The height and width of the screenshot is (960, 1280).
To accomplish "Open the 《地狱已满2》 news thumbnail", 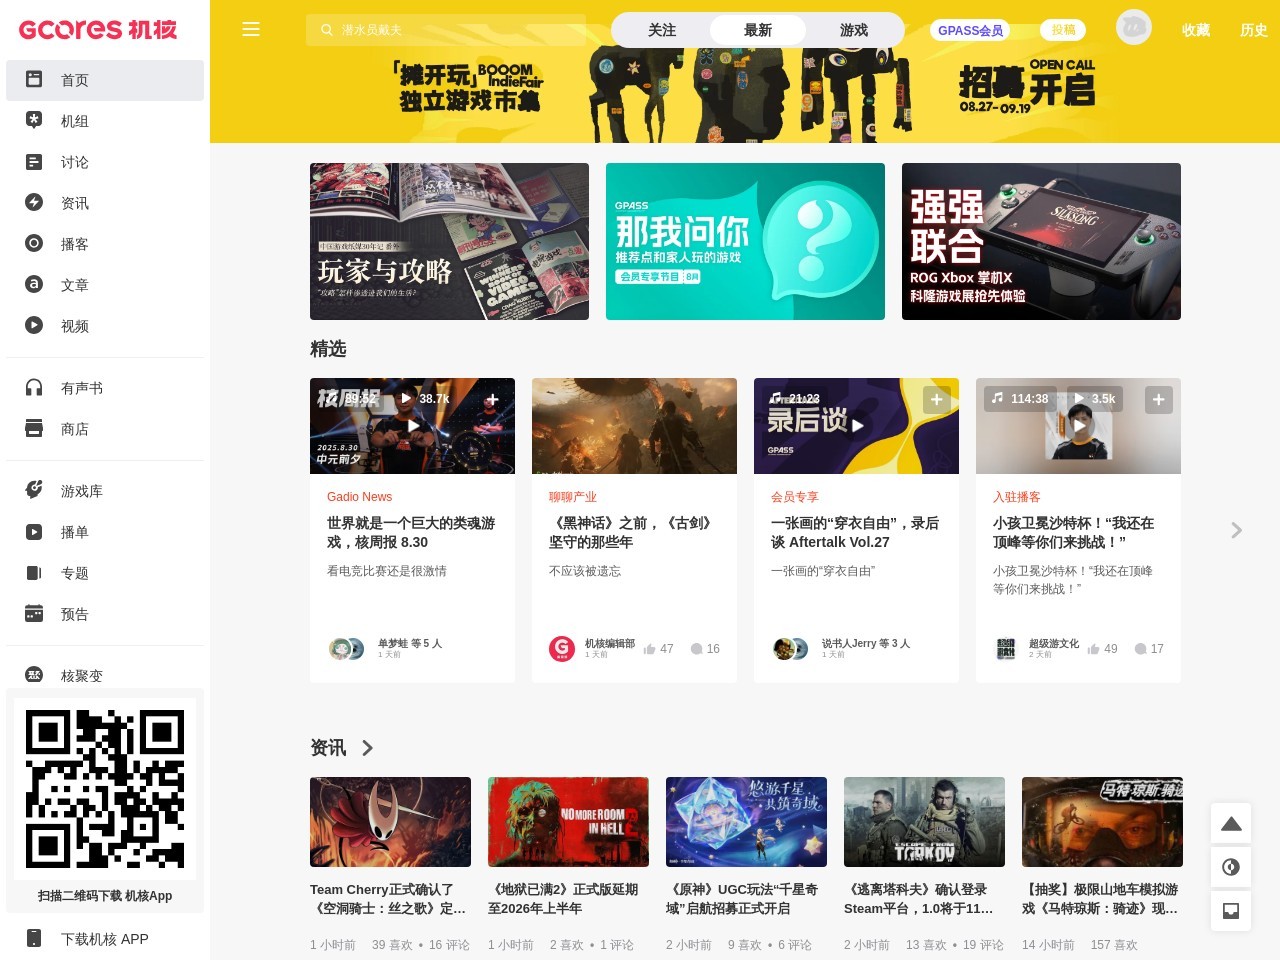I will pyautogui.click(x=568, y=822).
